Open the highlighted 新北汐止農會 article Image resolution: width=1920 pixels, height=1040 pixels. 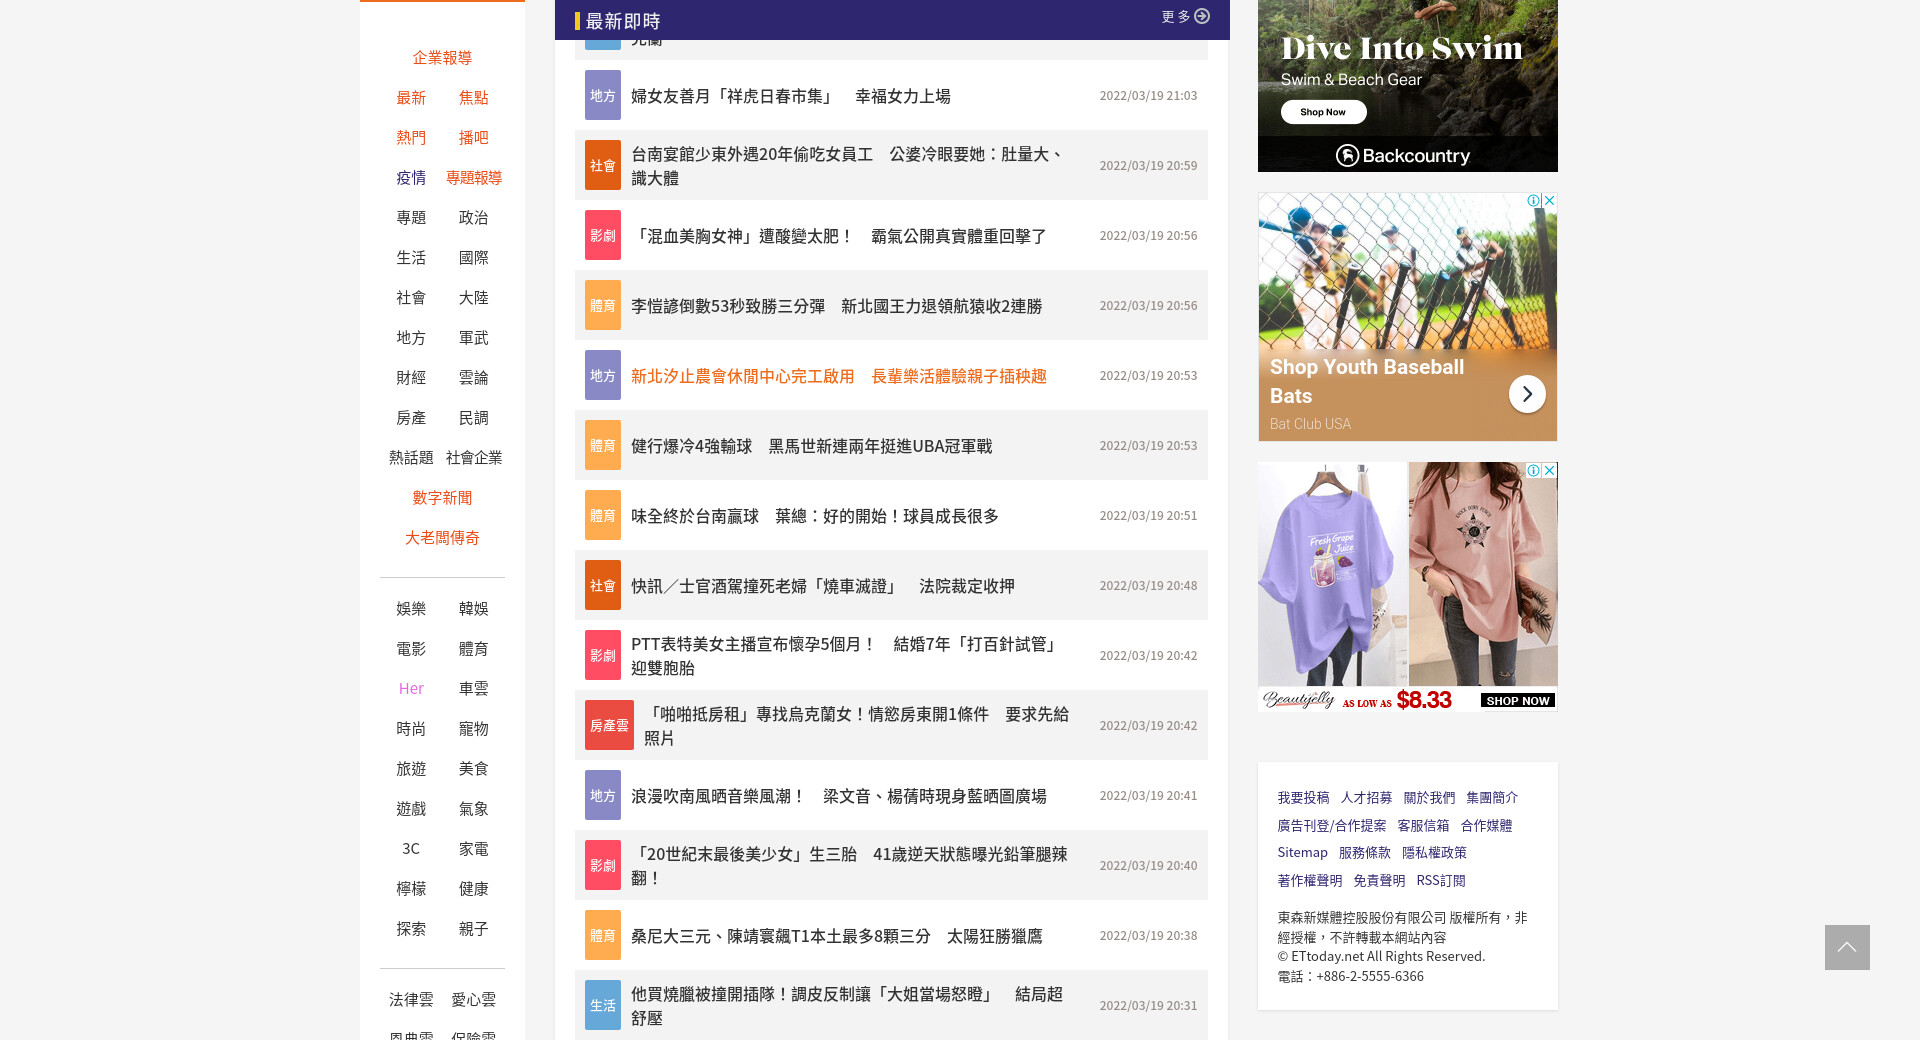(838, 376)
